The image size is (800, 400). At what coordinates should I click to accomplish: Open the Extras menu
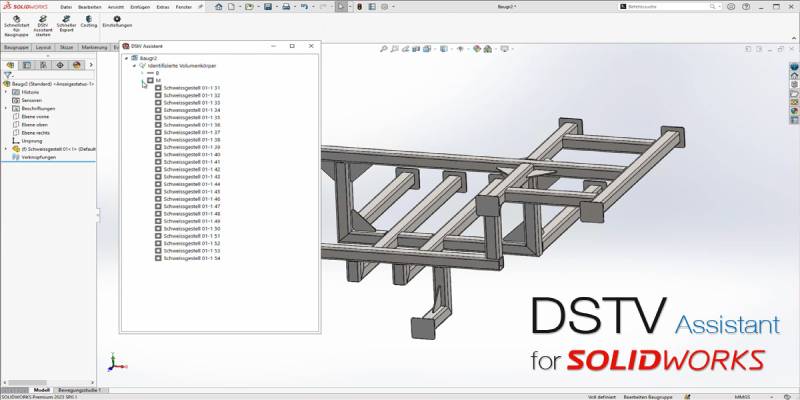[163, 7]
